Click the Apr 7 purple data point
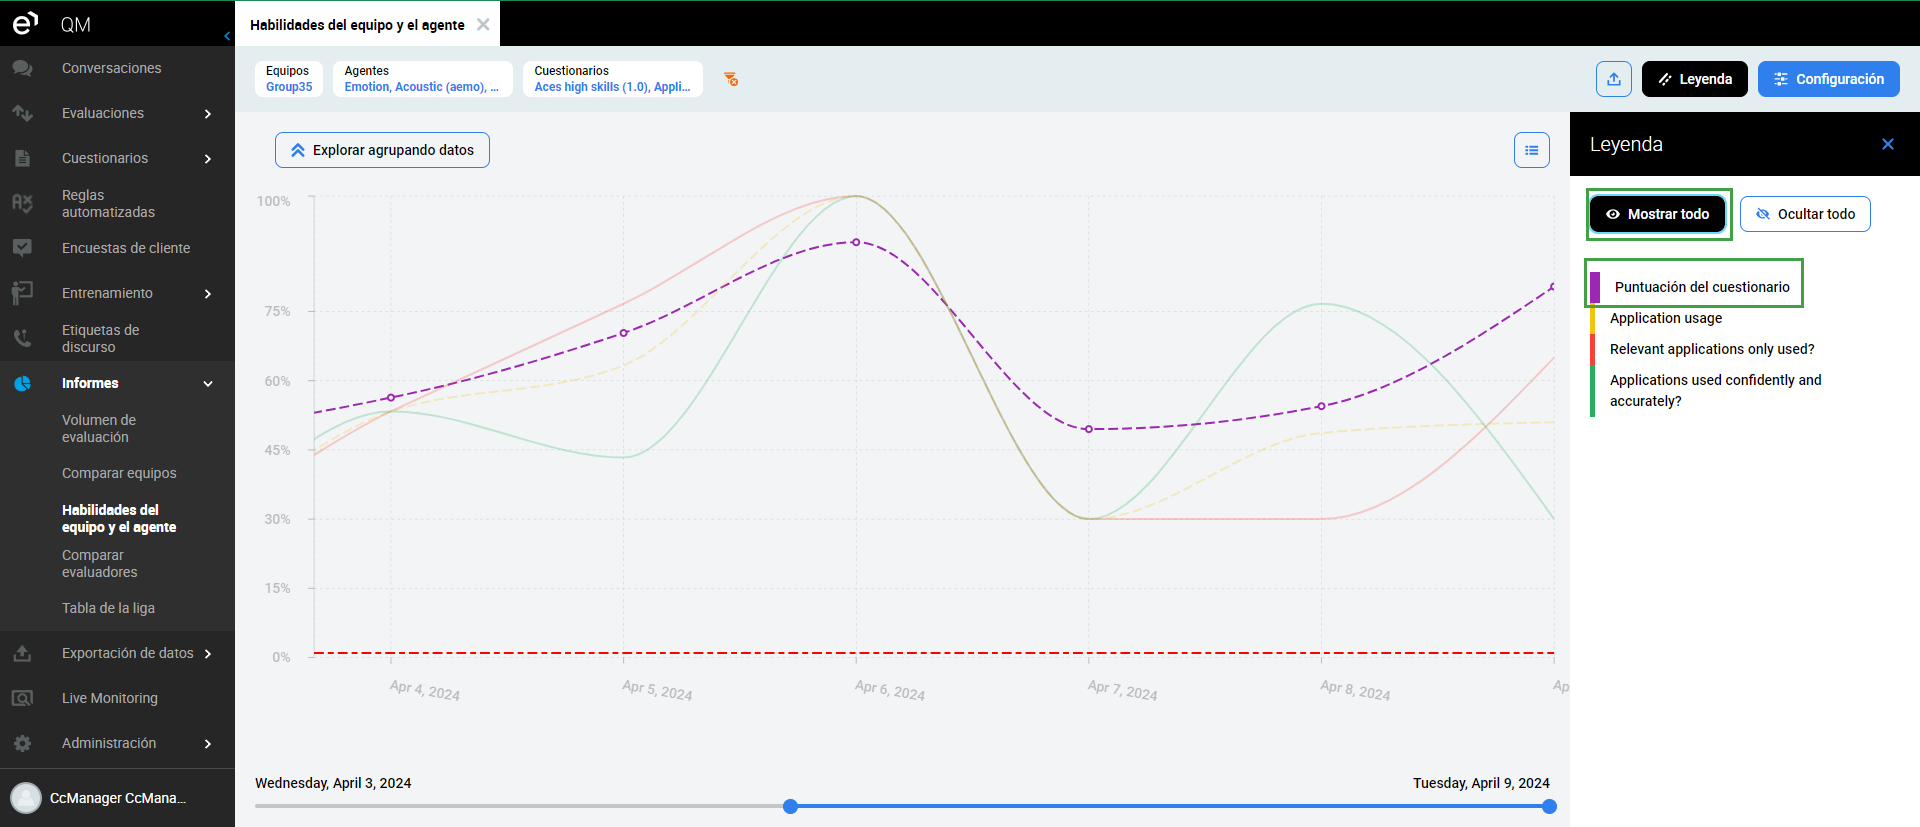This screenshot has height=827, width=1920. pyautogui.click(x=1089, y=429)
